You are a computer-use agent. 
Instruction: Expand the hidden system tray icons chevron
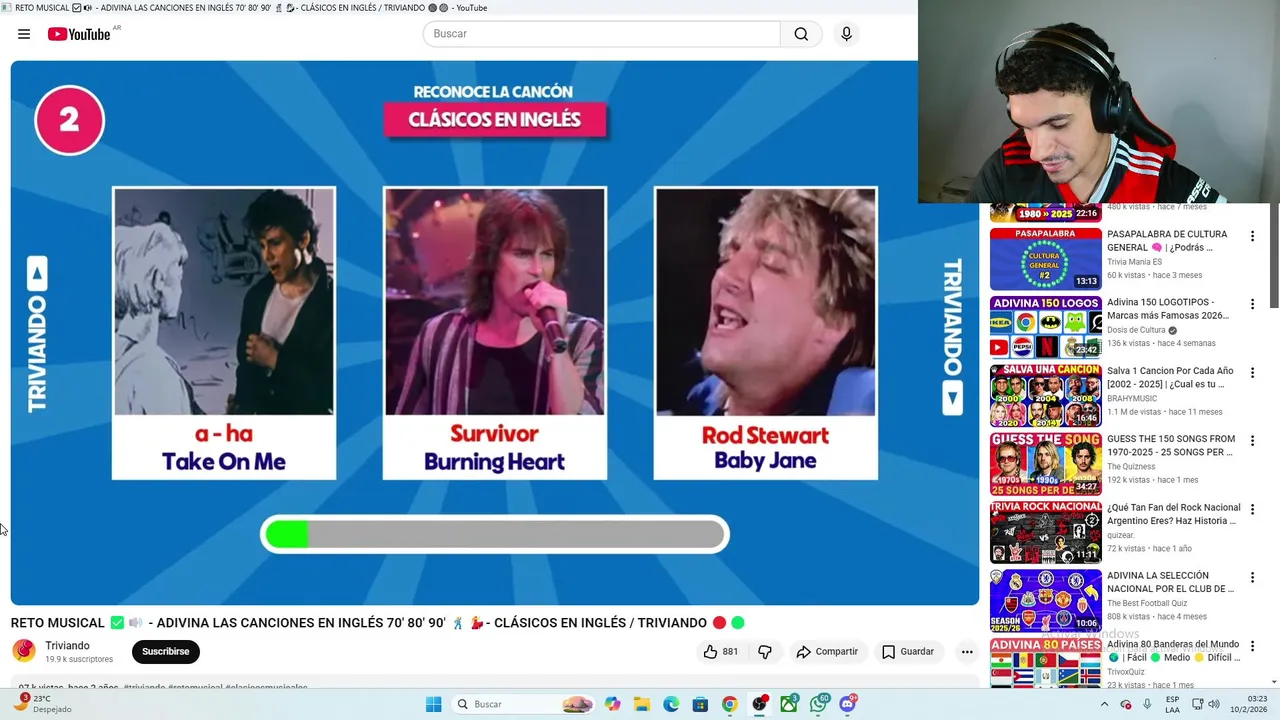1104,704
